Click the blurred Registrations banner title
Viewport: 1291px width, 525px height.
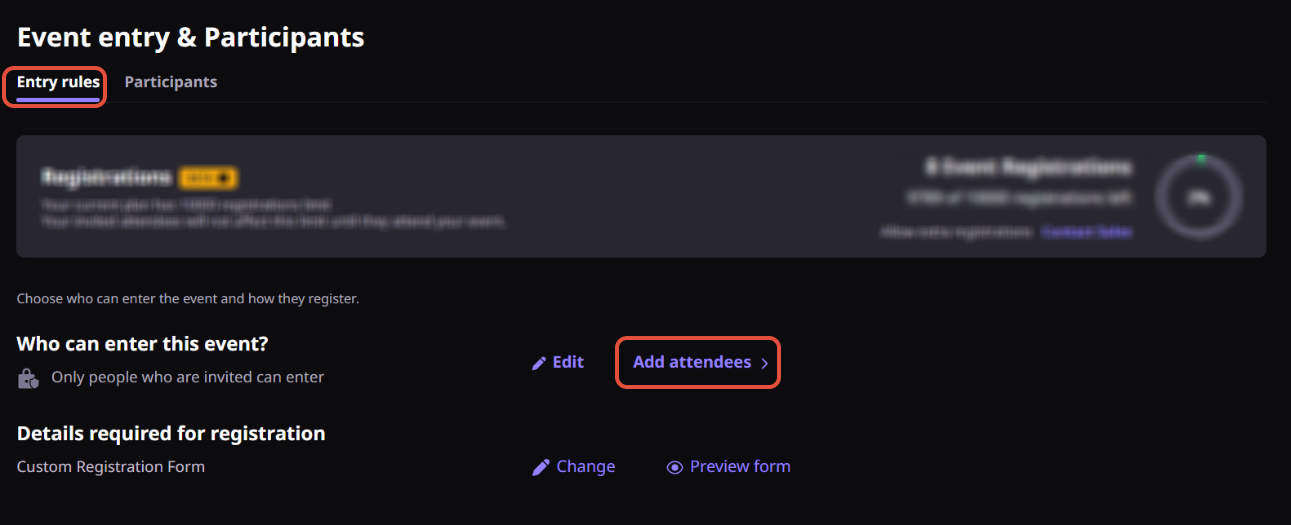coord(106,178)
